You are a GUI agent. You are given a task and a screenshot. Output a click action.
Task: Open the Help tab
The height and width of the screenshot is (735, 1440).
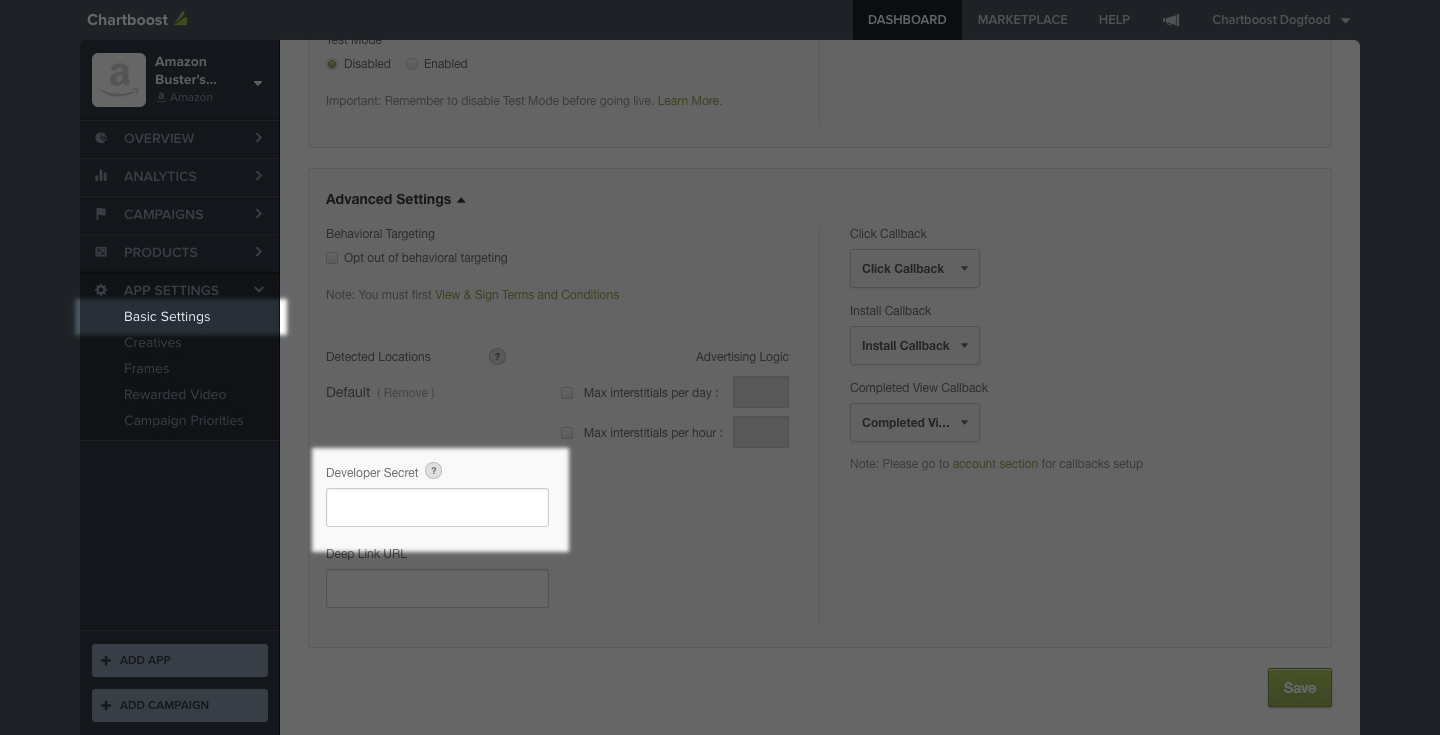pyautogui.click(x=1114, y=20)
